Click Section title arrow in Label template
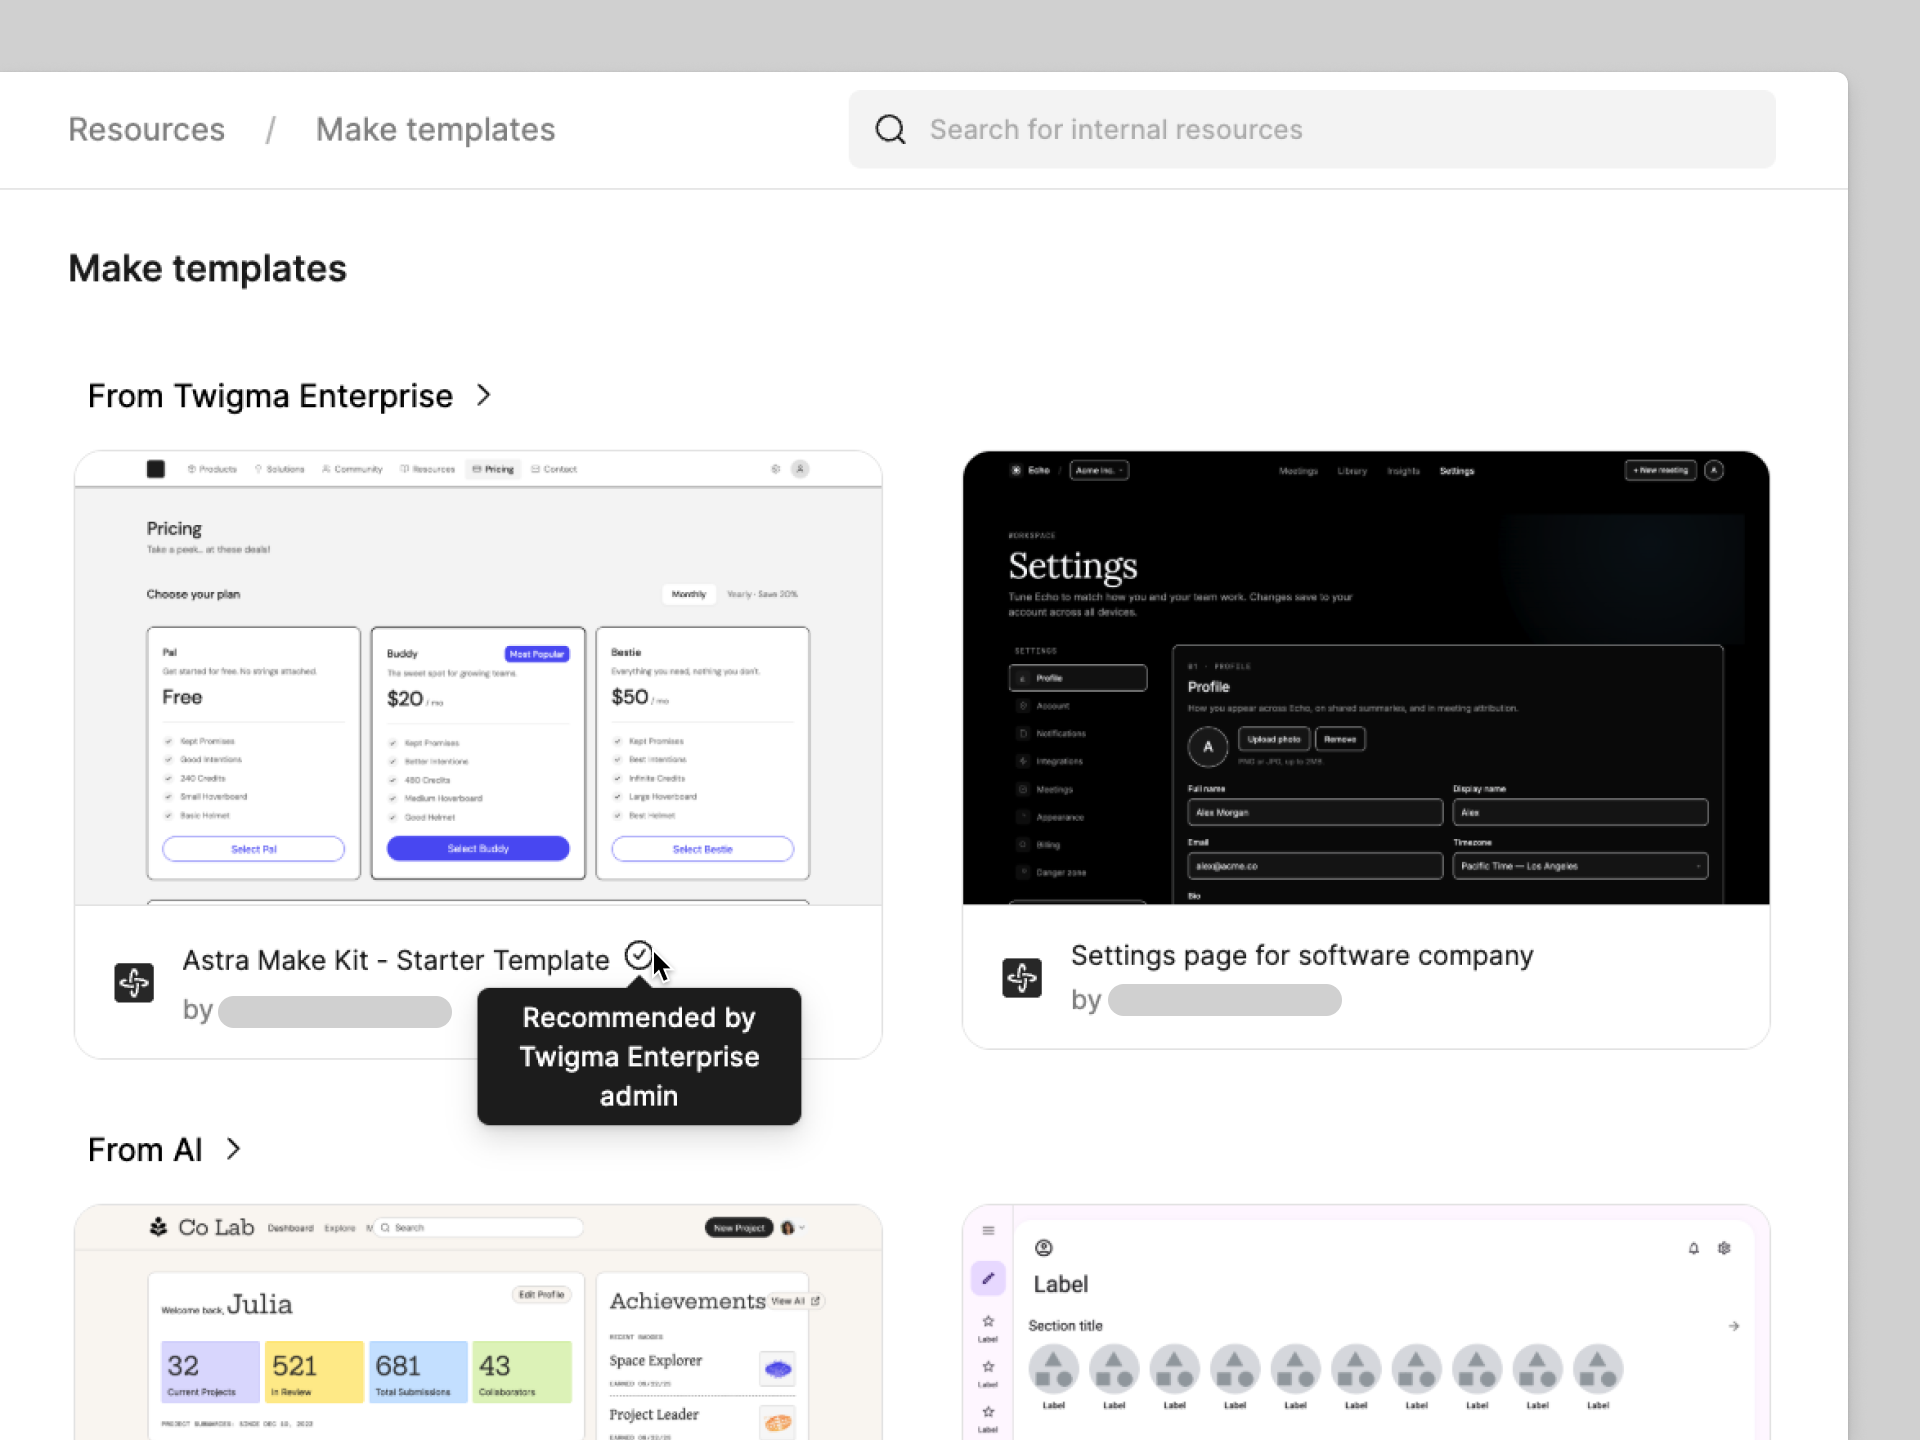Viewport: 1920px width, 1440px height. (1733, 1326)
